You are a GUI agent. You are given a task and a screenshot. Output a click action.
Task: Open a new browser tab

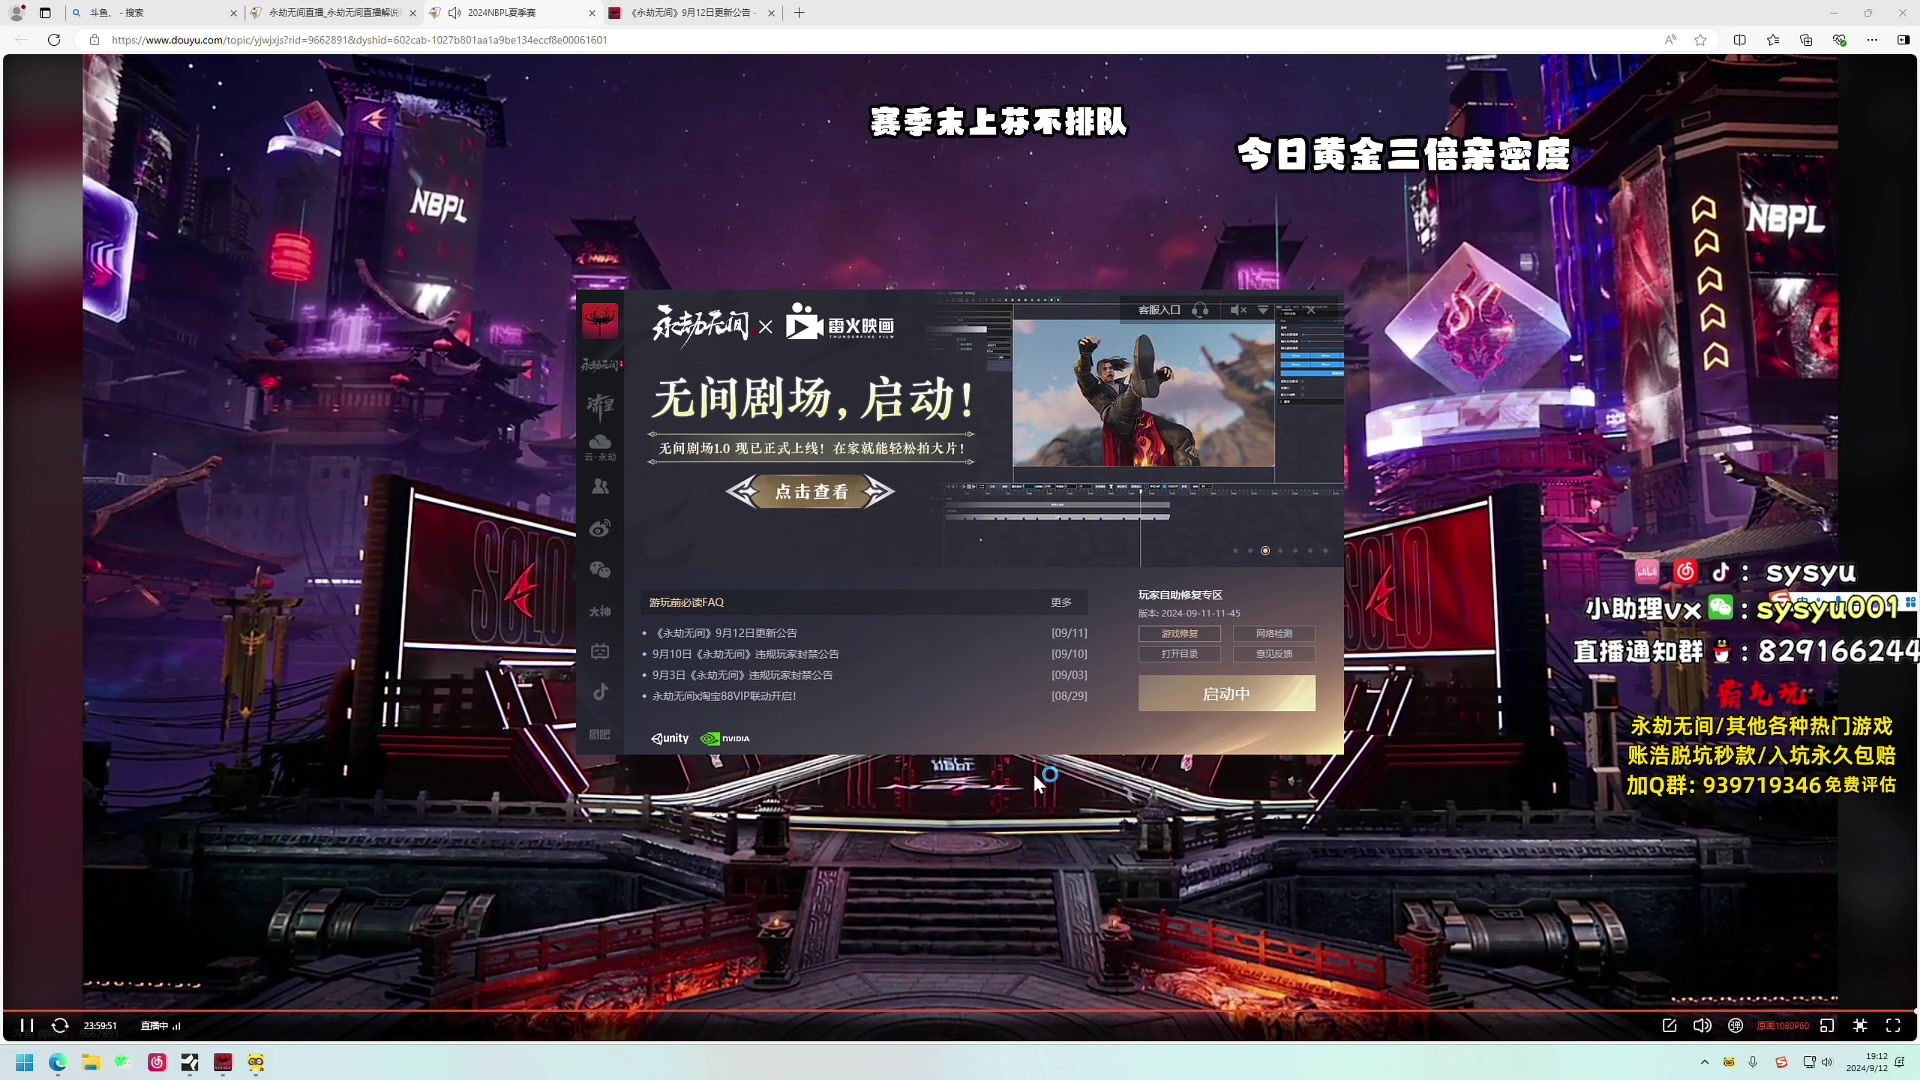click(x=799, y=13)
